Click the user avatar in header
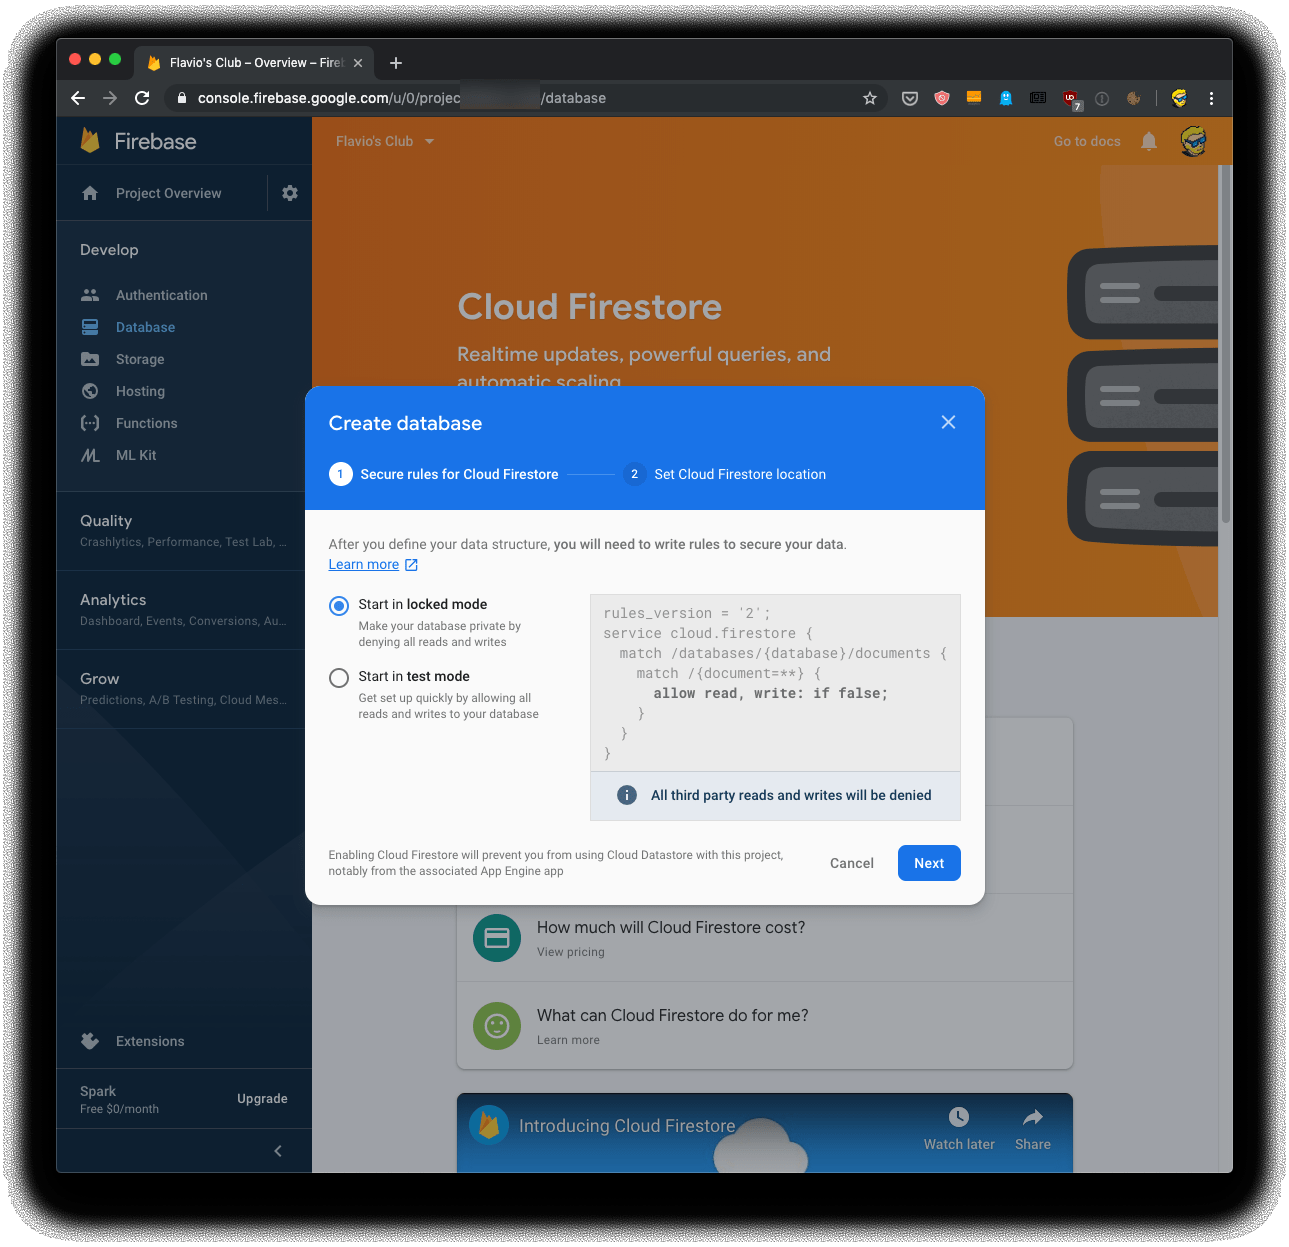The image size is (1289, 1247). click(1193, 141)
